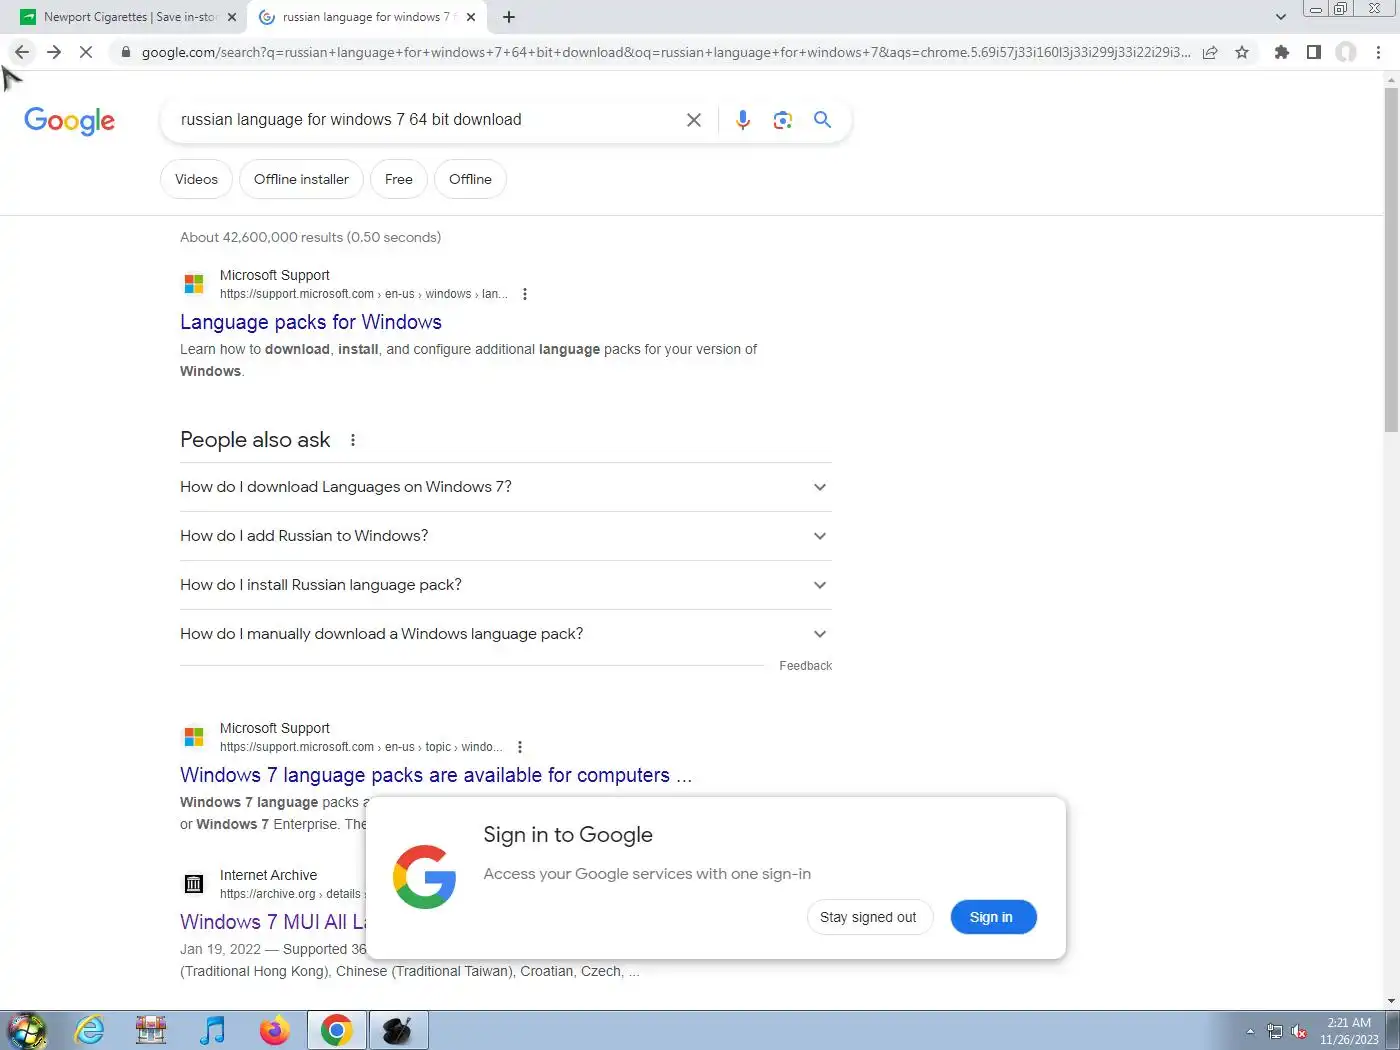Viewport: 1400px width, 1050px height.
Task: Apply the Free filter chip
Action: tap(399, 179)
